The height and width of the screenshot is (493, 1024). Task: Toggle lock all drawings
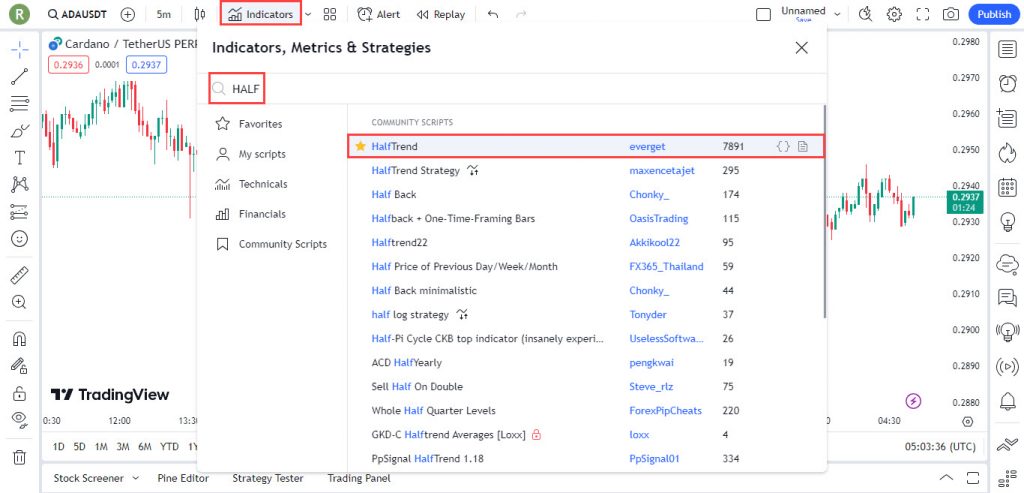[x=20, y=393]
